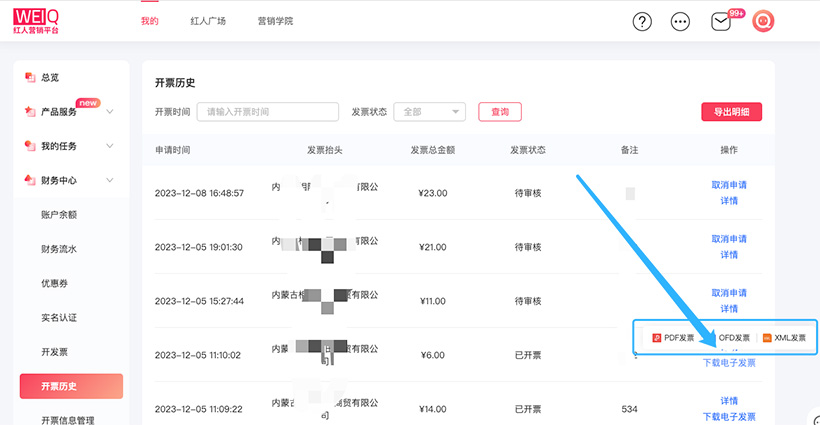Focus the 开票时间 date input field
The height and width of the screenshot is (425, 820).
tap(268, 112)
